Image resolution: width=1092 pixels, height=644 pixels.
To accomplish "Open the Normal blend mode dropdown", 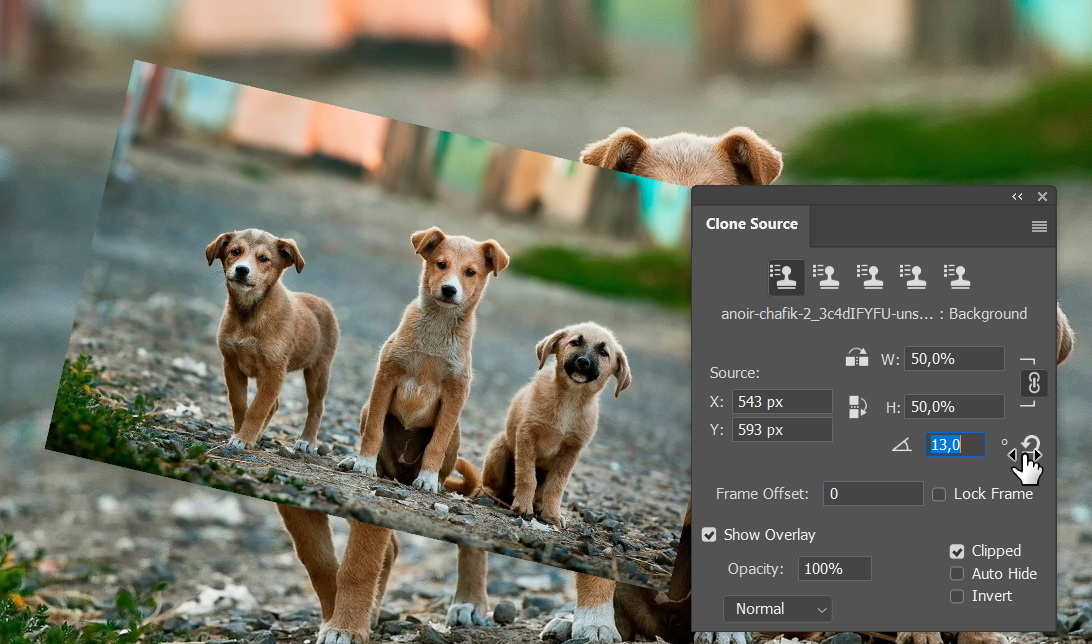I will (x=777, y=609).
